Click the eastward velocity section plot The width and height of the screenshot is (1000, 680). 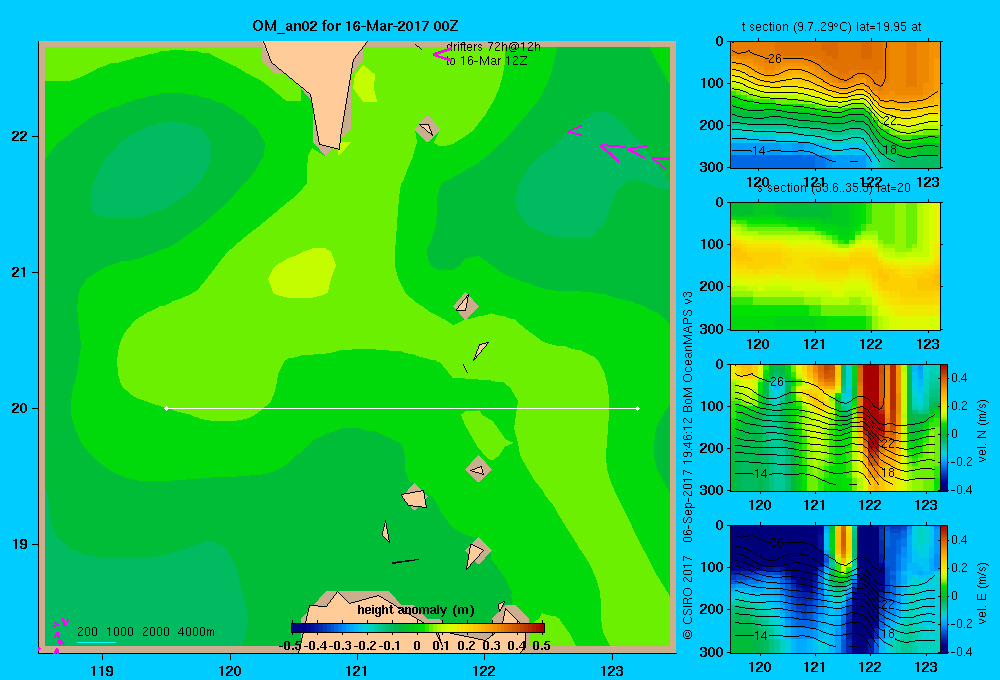click(835, 589)
